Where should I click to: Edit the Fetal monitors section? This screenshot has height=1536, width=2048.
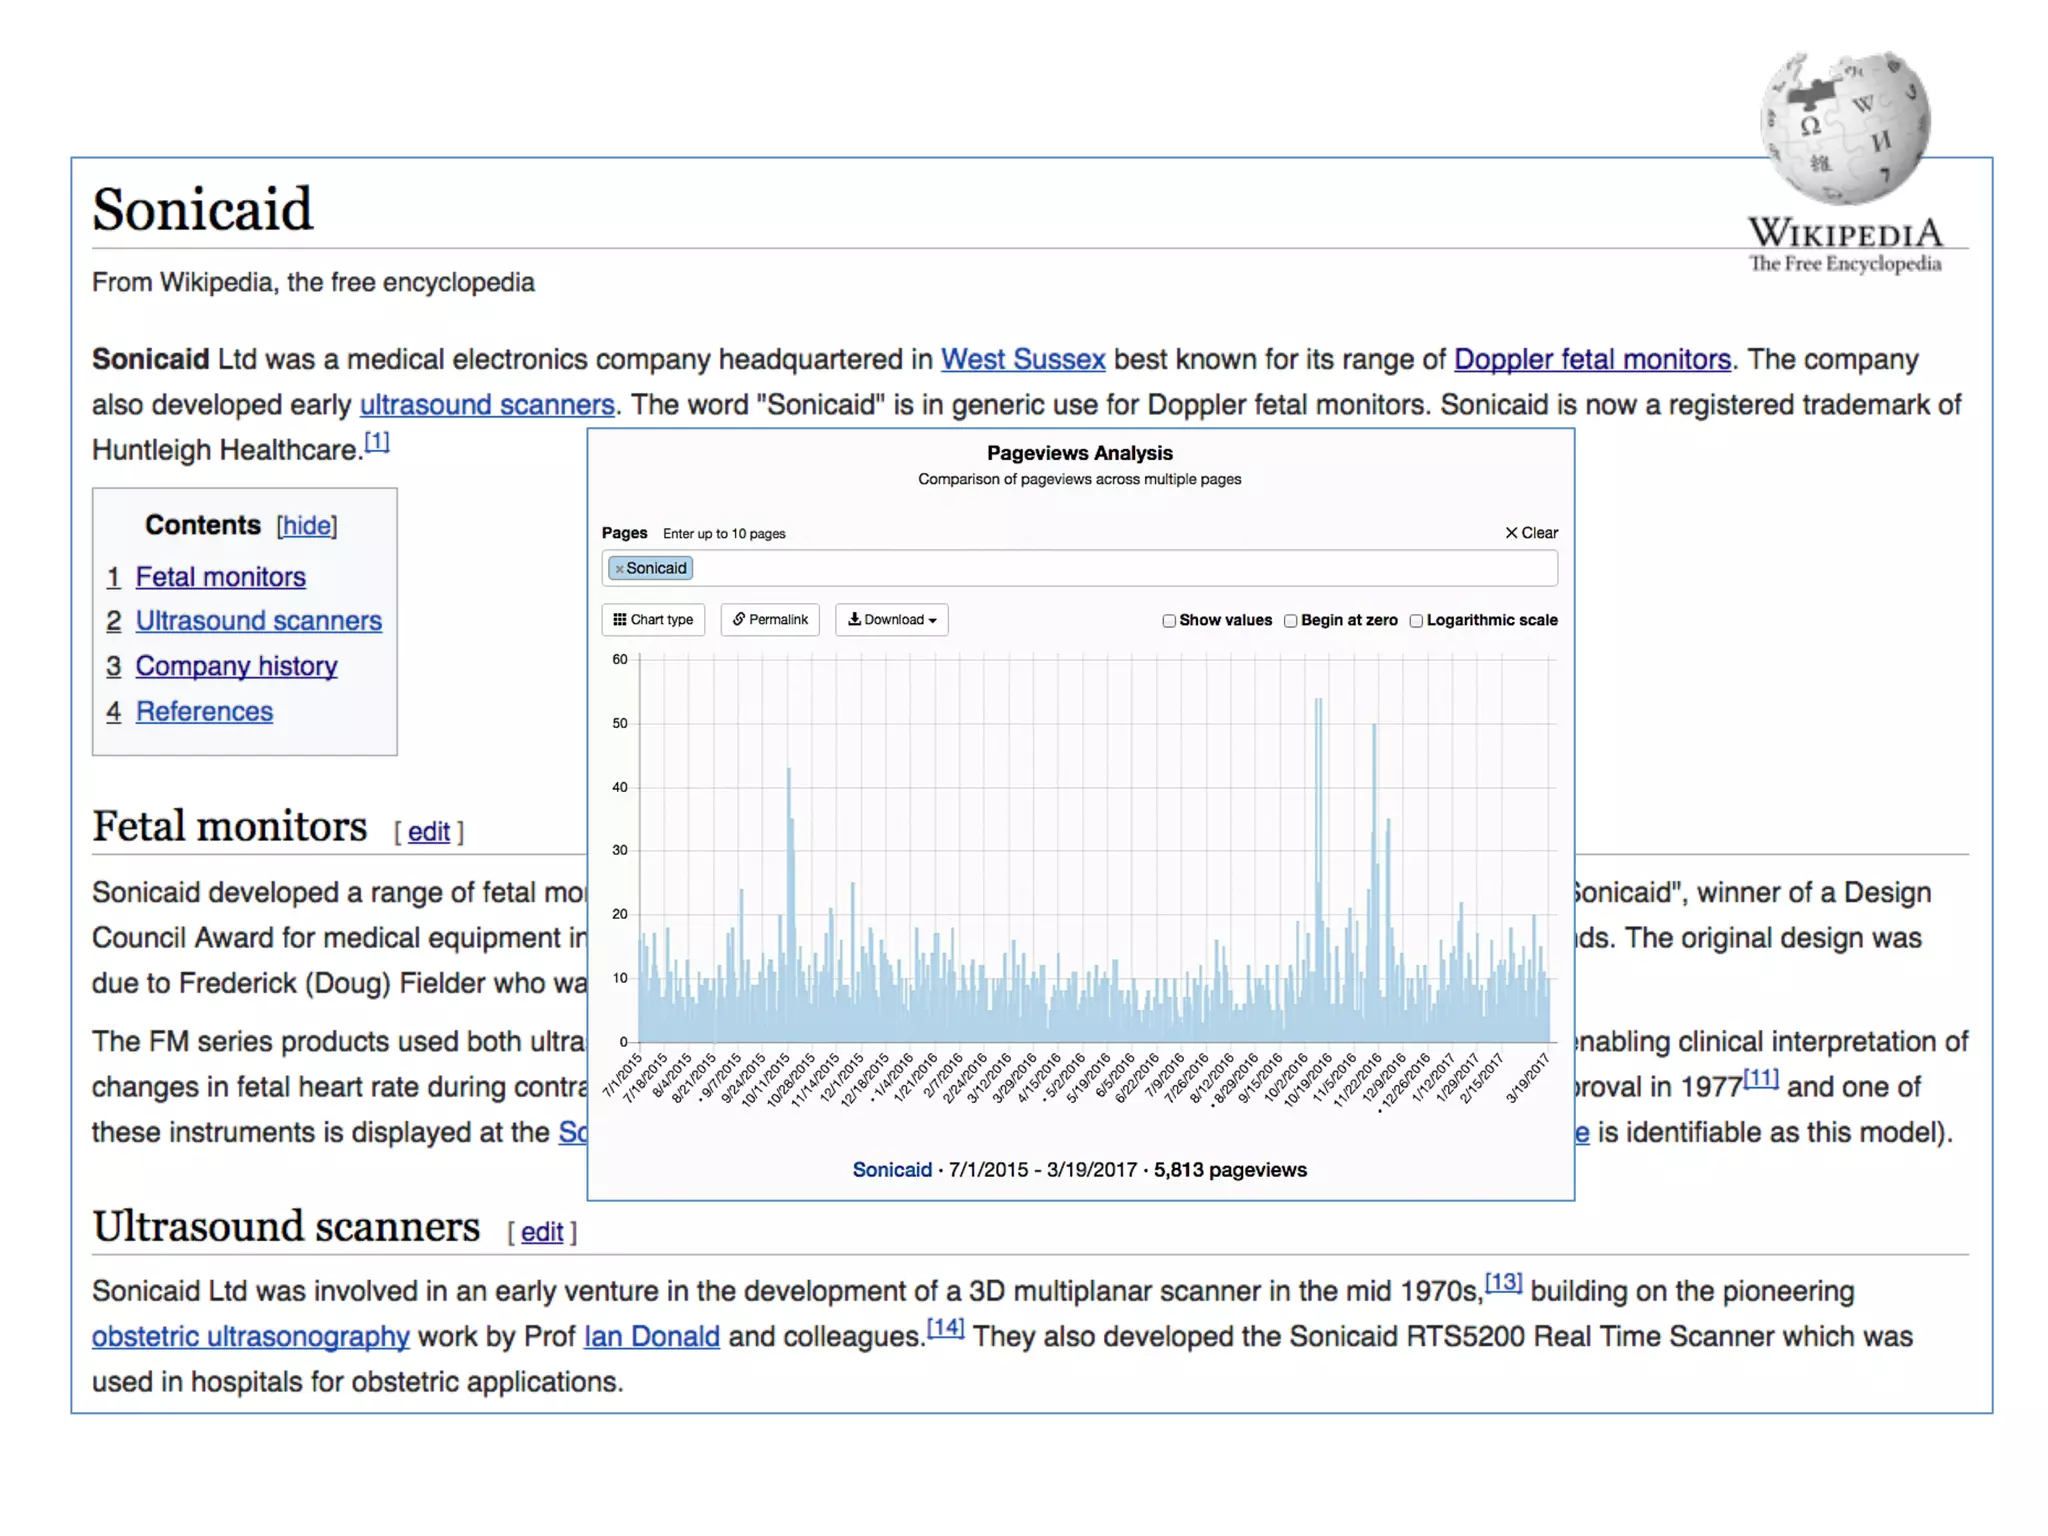(x=428, y=832)
